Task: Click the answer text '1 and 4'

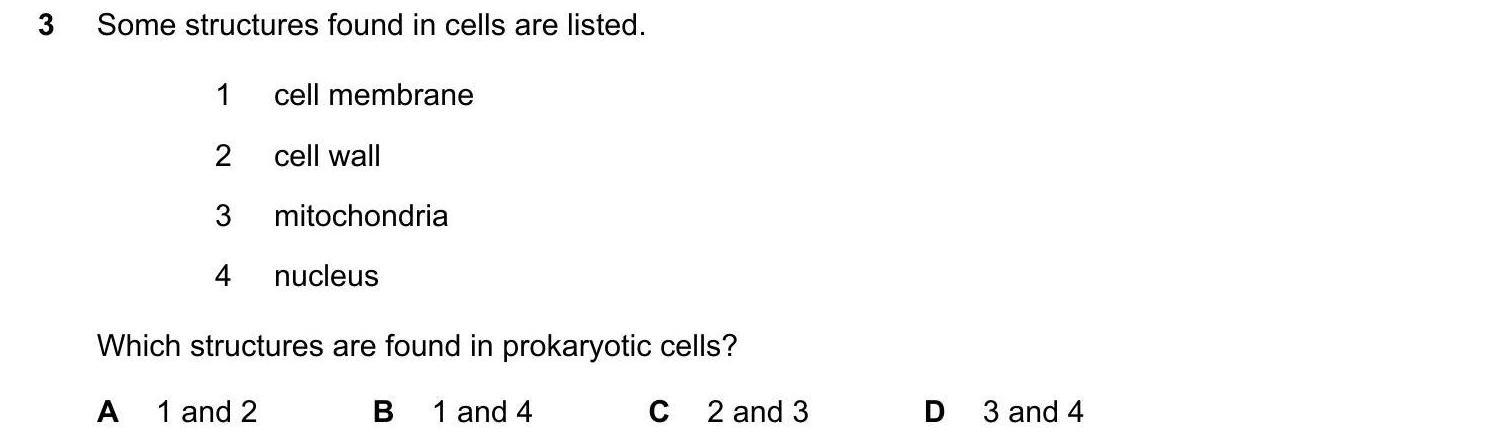Action: click(482, 412)
